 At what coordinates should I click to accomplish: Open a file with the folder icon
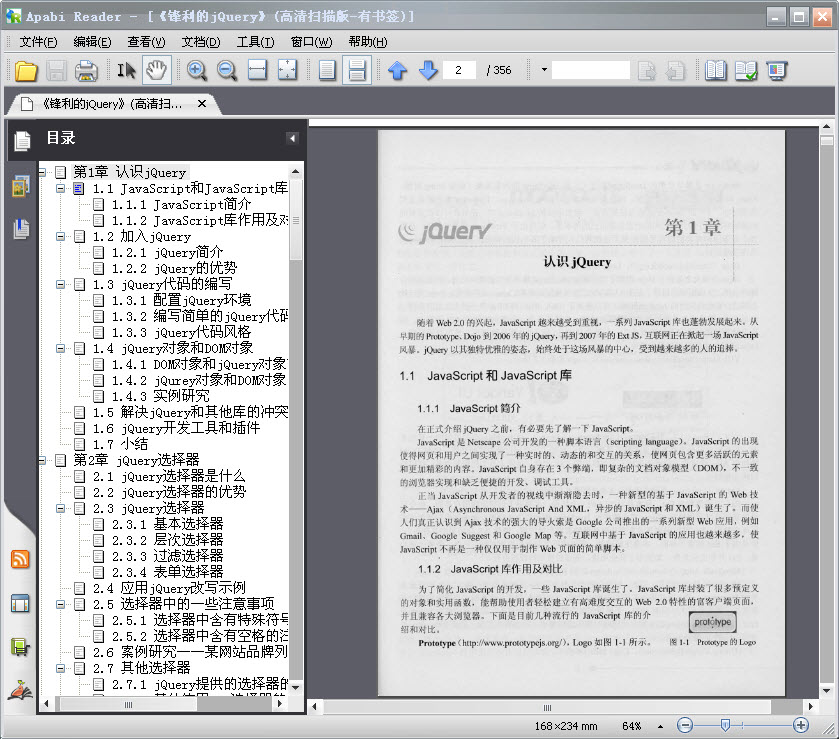pos(26,71)
